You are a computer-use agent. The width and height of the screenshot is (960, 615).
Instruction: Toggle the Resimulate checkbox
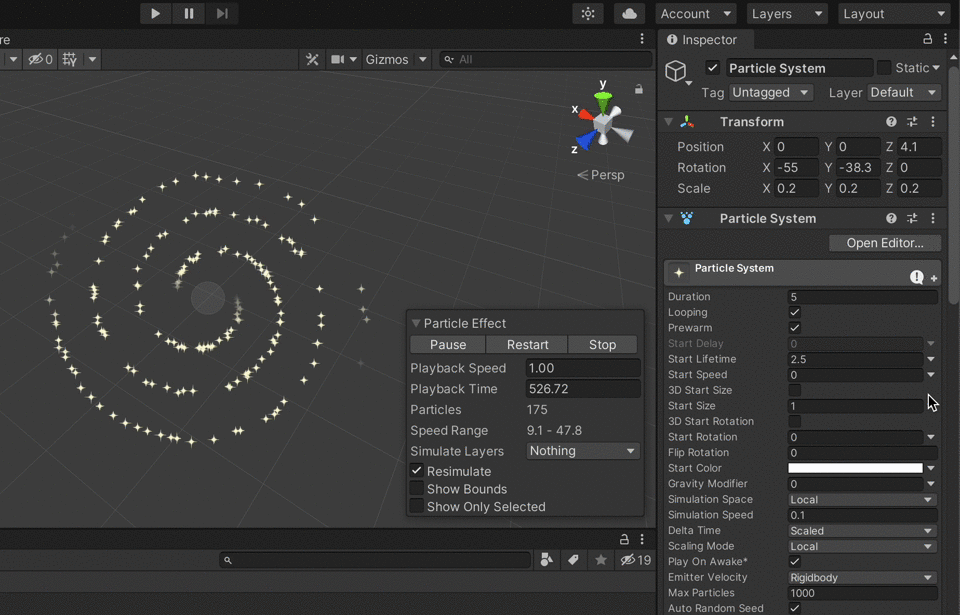tap(416, 471)
